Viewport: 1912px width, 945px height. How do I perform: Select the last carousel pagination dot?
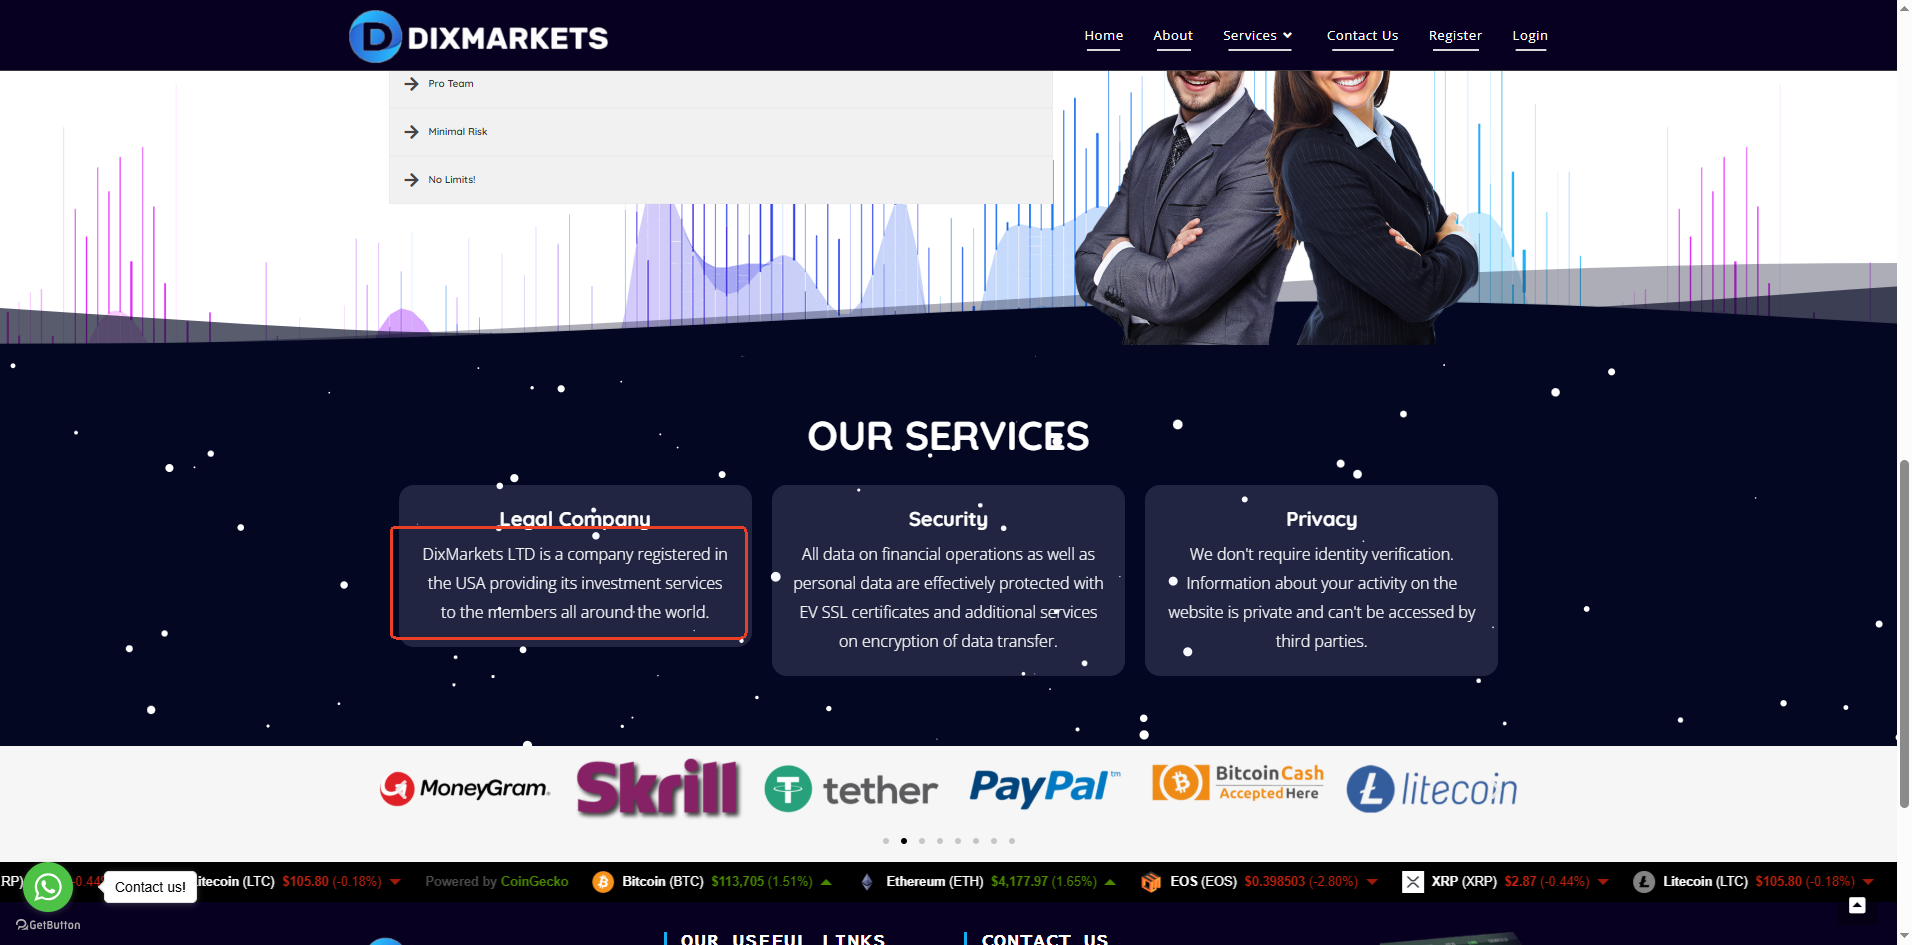coord(1012,841)
